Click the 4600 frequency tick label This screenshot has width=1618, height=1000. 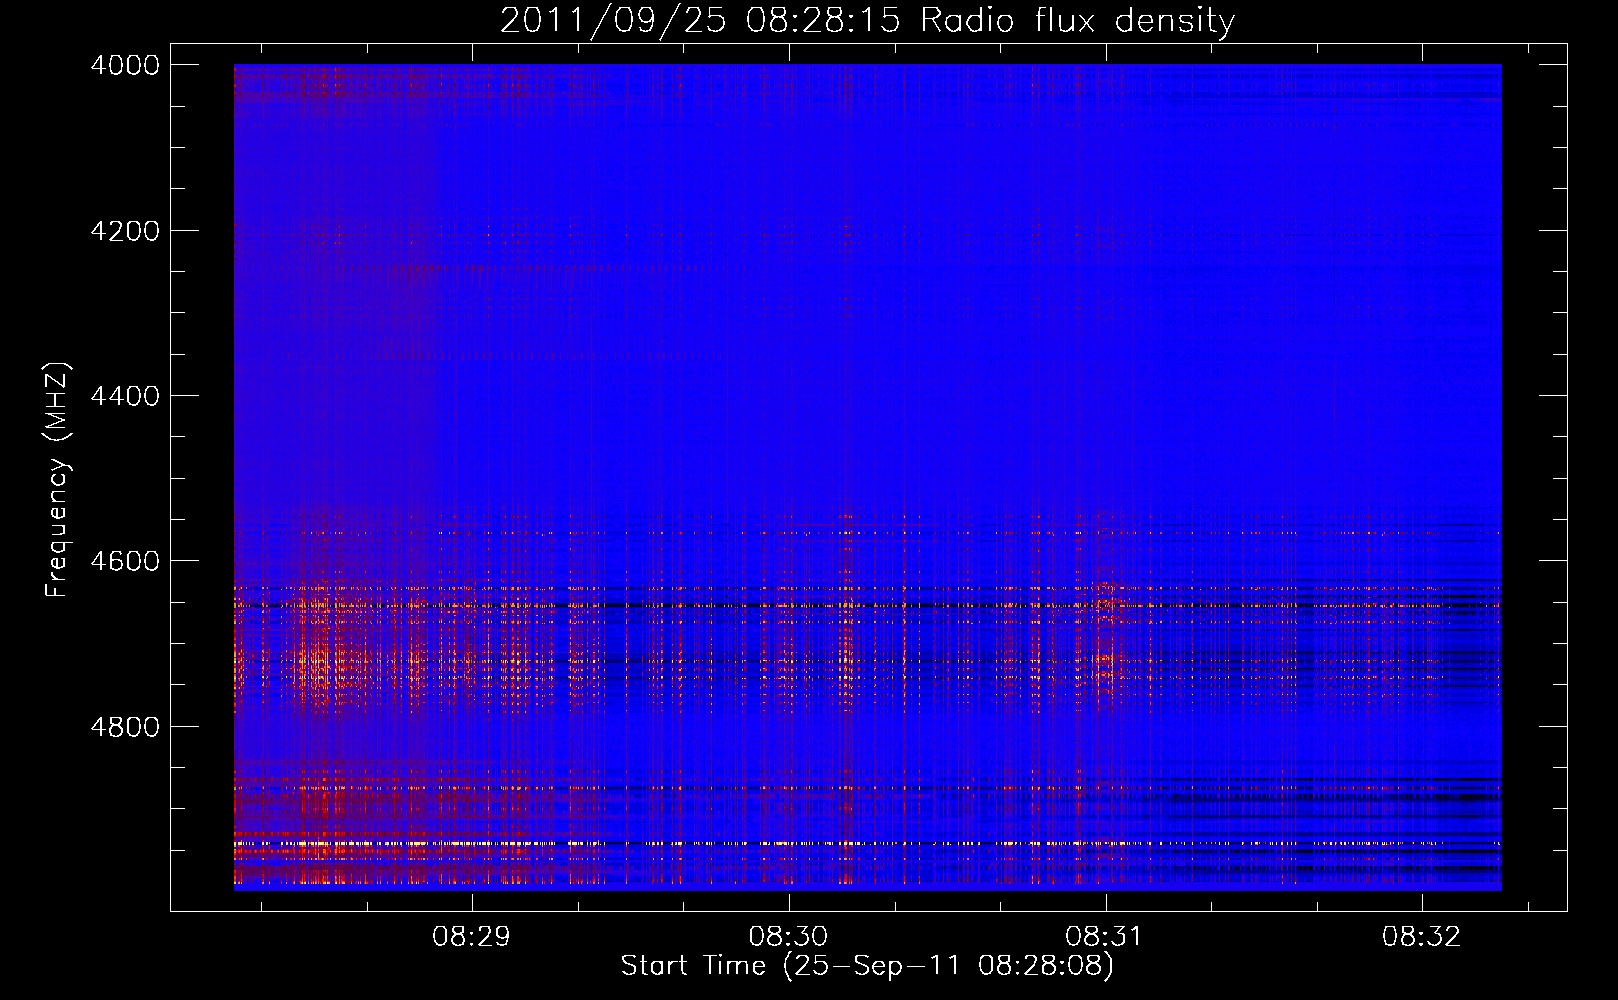tap(125, 561)
